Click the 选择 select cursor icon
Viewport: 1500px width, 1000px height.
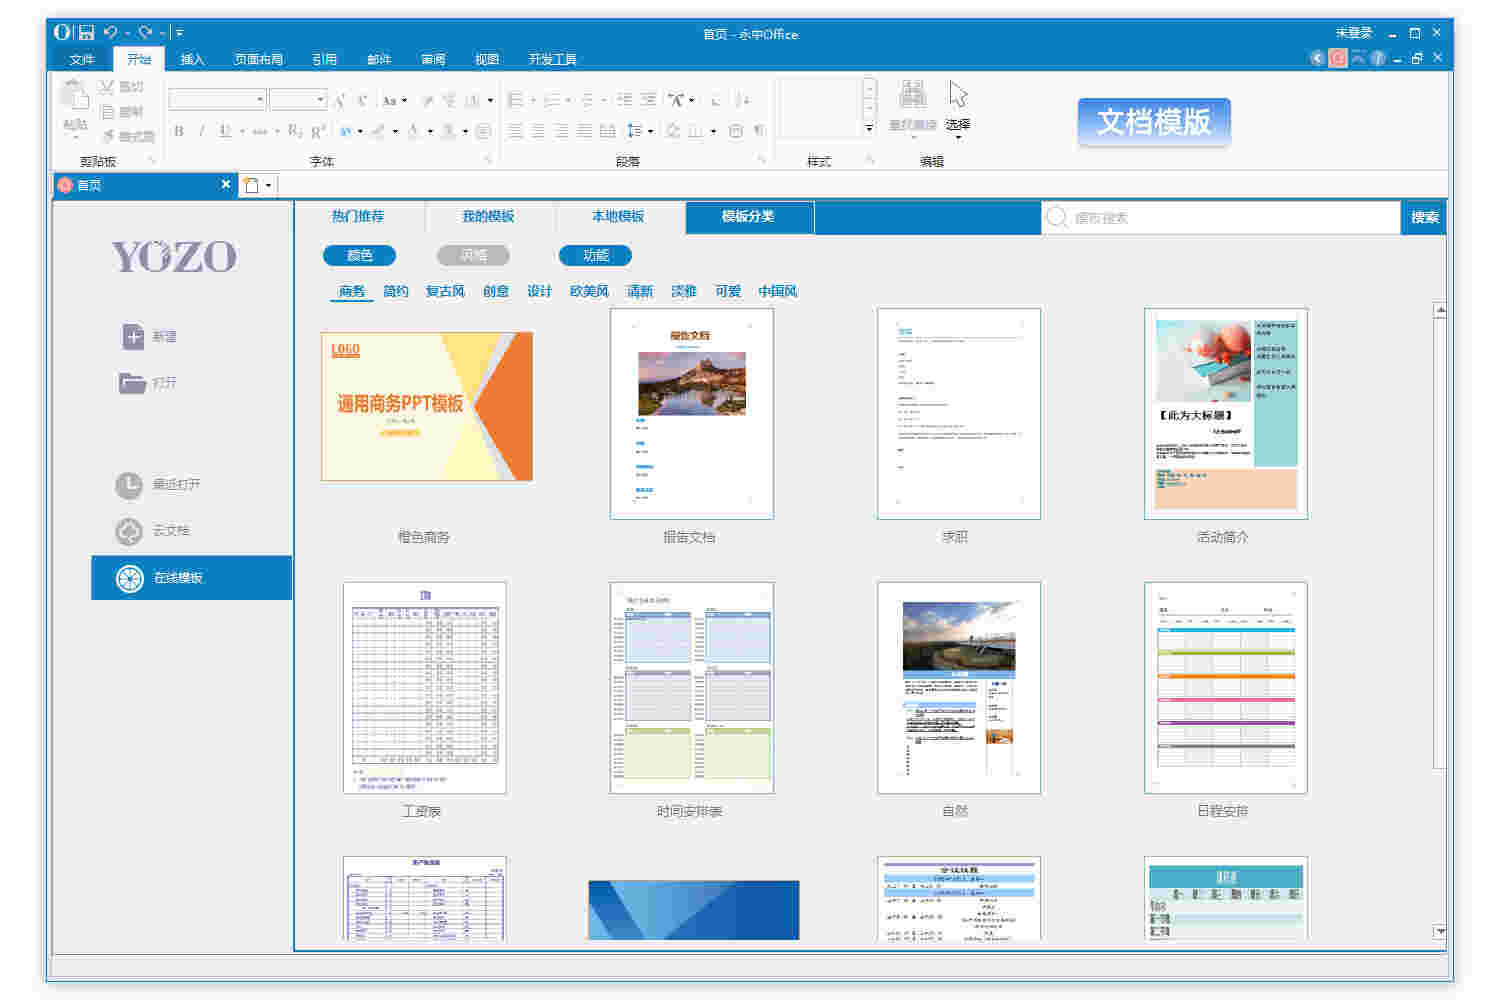[x=958, y=96]
